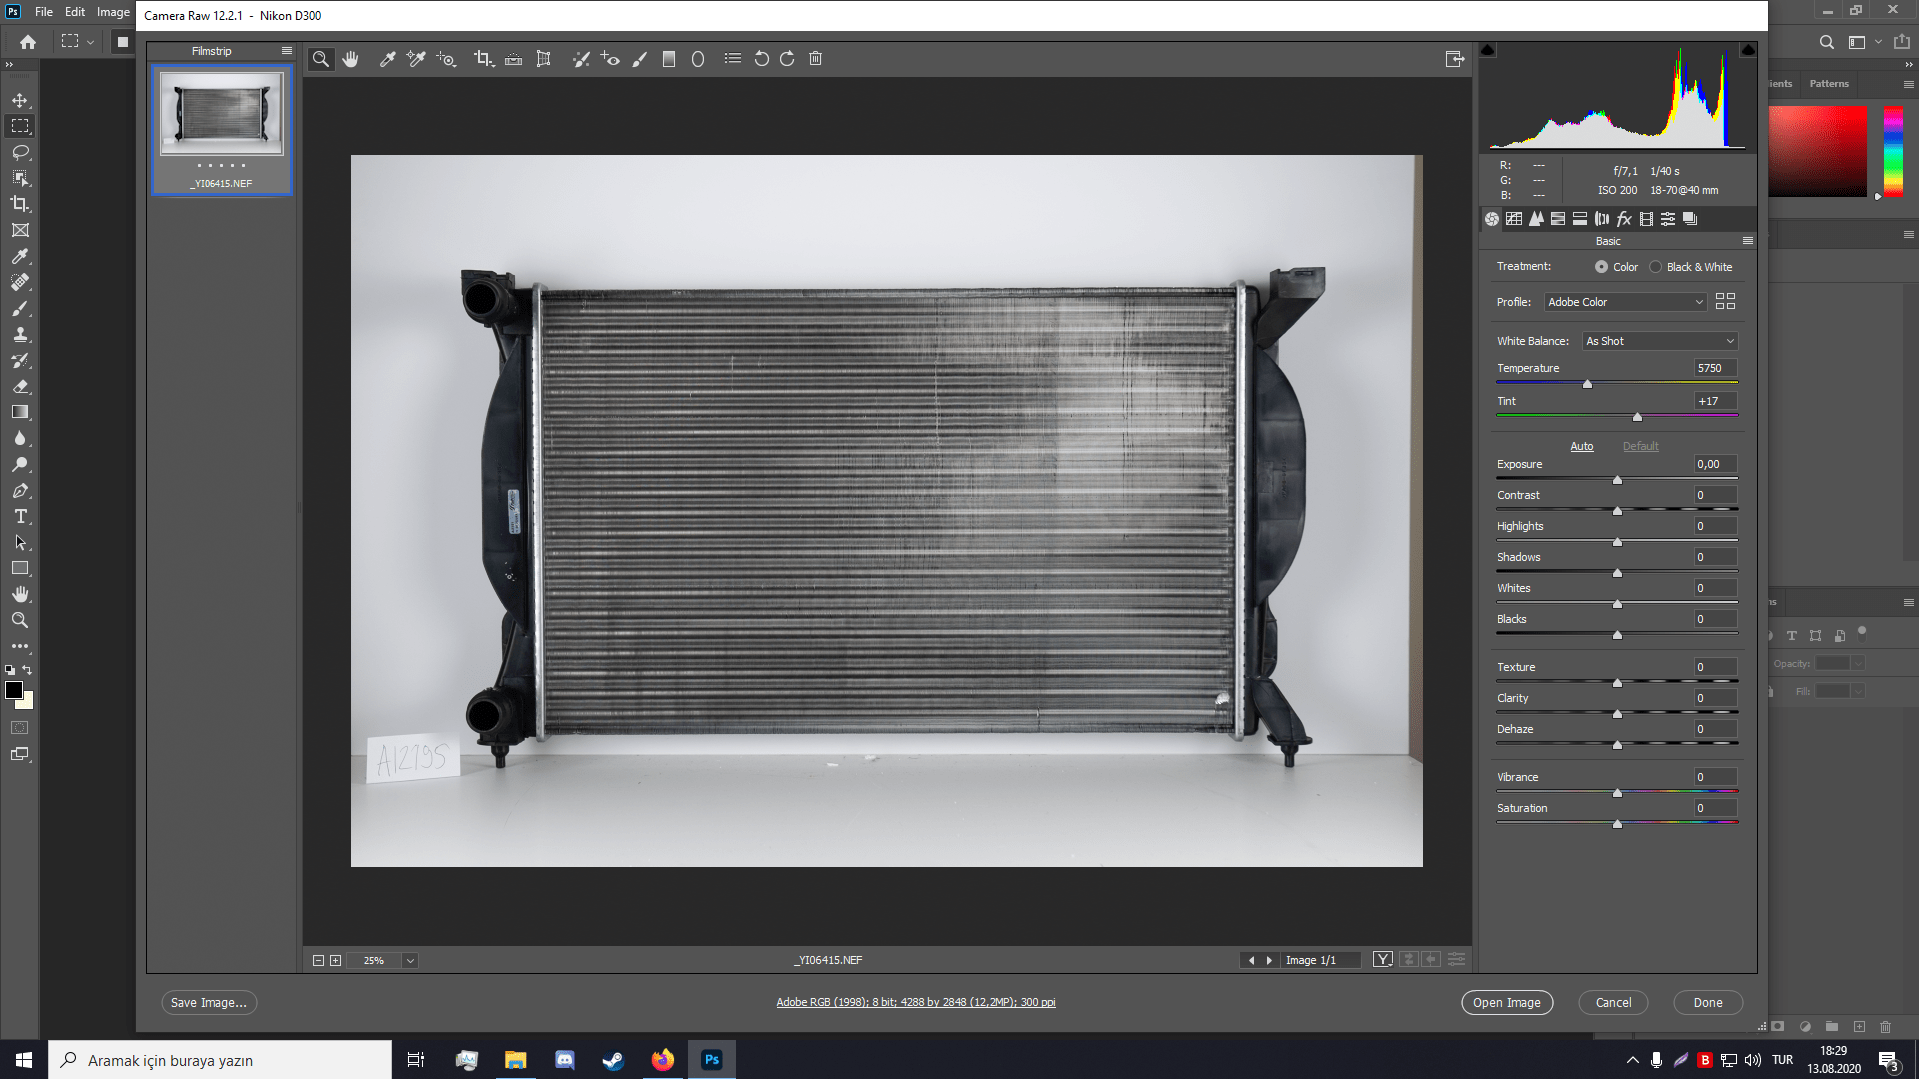Image resolution: width=1919 pixels, height=1079 pixels.
Task: Click the Adobe RGB workflow options link
Action: pyautogui.click(x=915, y=1002)
